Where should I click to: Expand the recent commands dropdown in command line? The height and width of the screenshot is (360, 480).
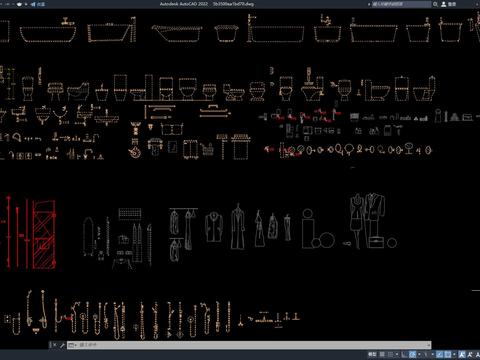point(72,345)
